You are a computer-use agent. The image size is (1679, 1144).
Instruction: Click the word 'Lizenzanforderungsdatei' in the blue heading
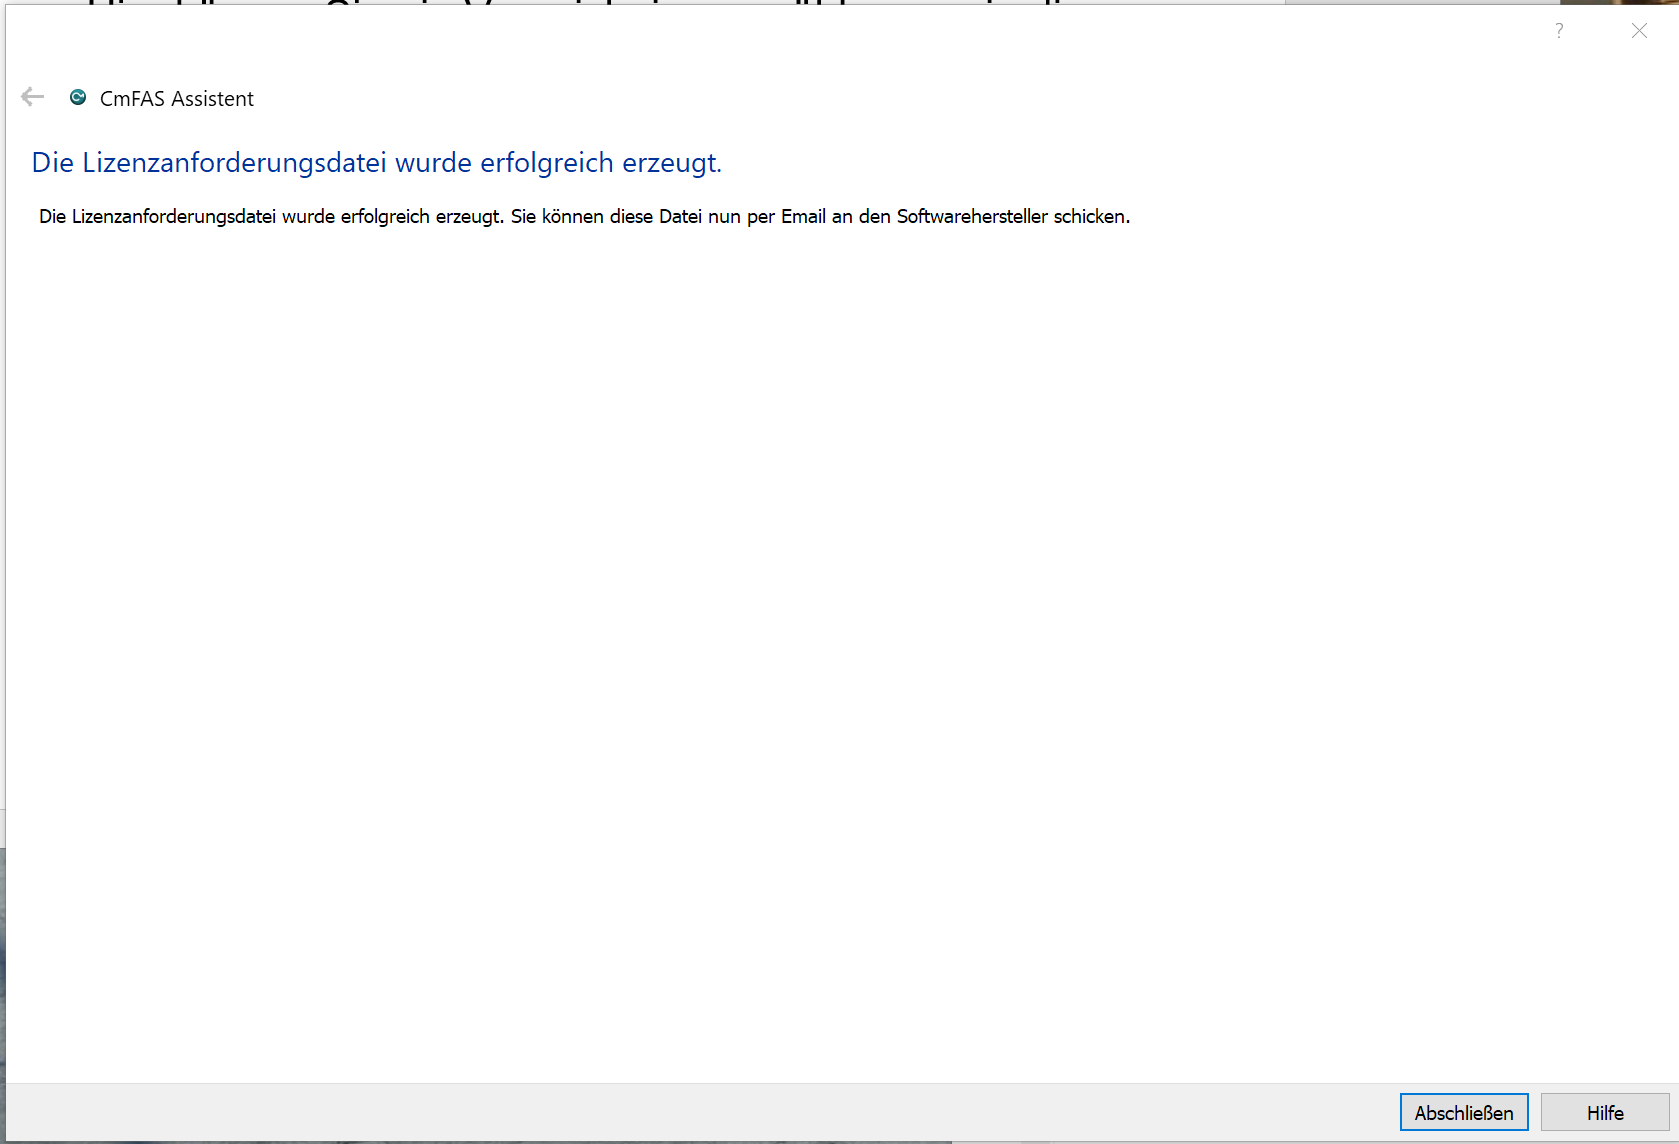pos(234,163)
